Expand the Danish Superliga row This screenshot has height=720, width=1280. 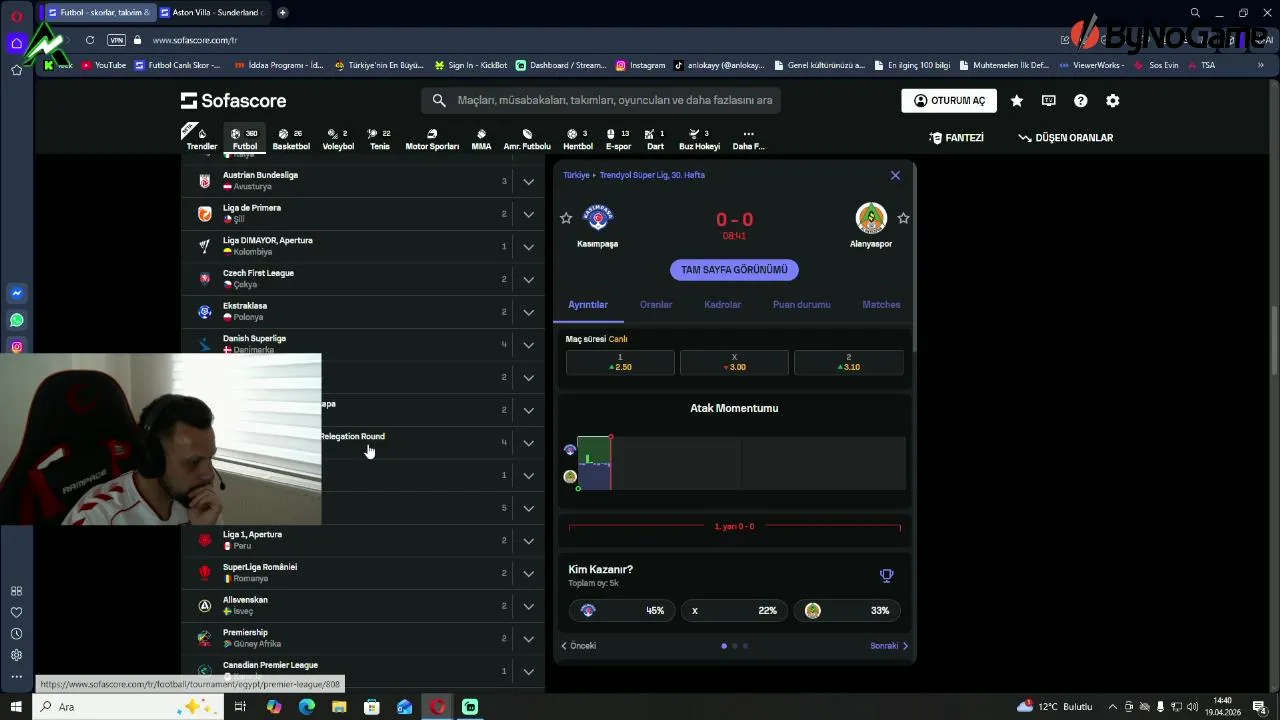[528, 345]
